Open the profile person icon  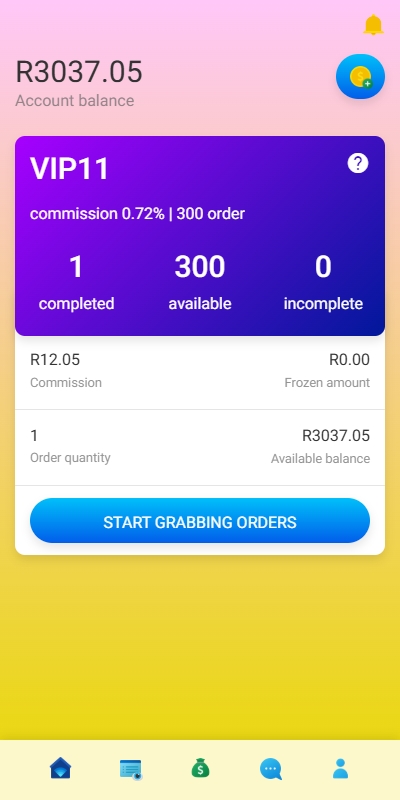(x=340, y=768)
